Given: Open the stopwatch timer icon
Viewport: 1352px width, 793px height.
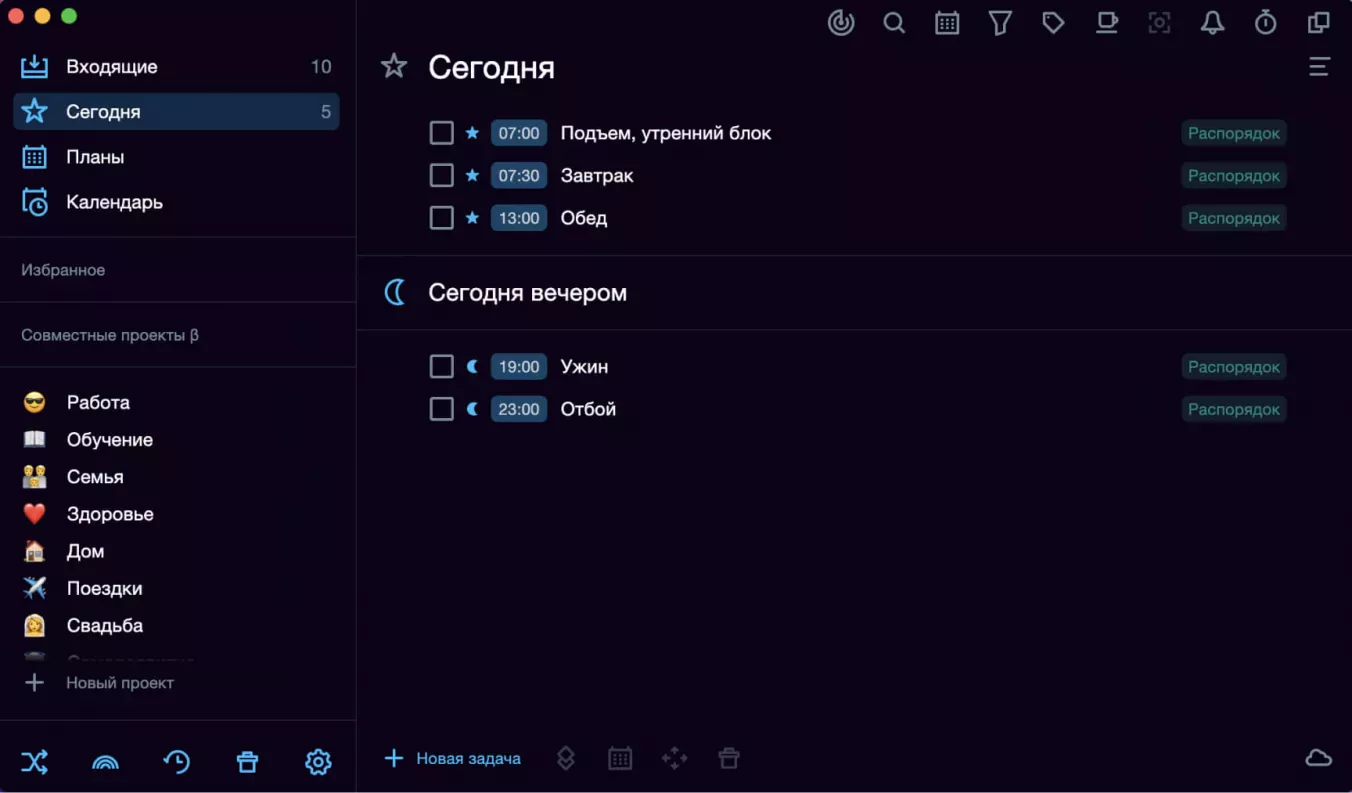Looking at the screenshot, I should 1266,23.
